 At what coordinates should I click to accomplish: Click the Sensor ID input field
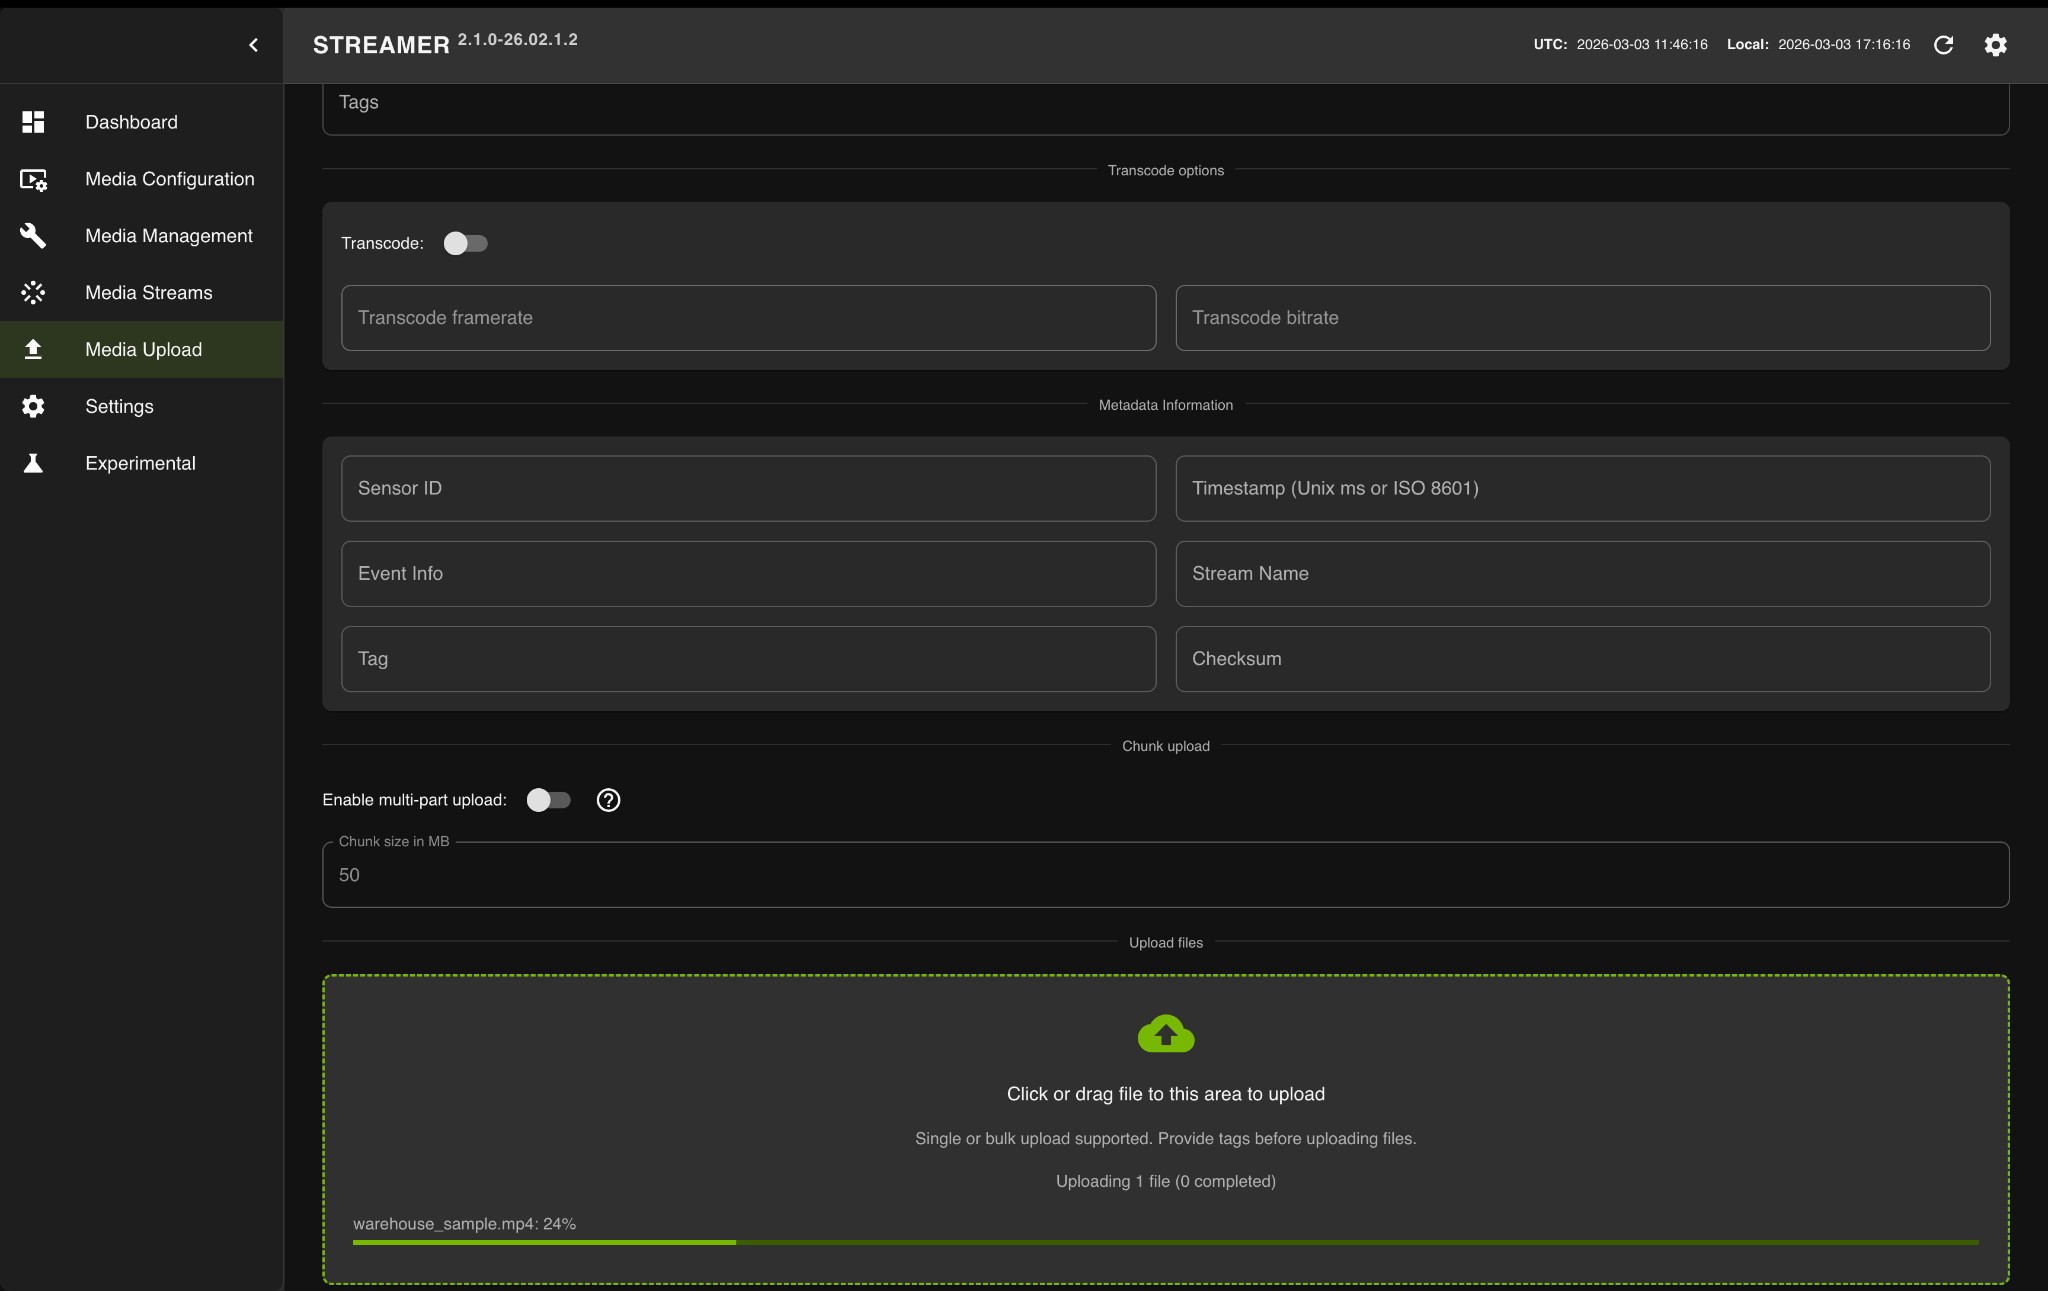coord(748,489)
